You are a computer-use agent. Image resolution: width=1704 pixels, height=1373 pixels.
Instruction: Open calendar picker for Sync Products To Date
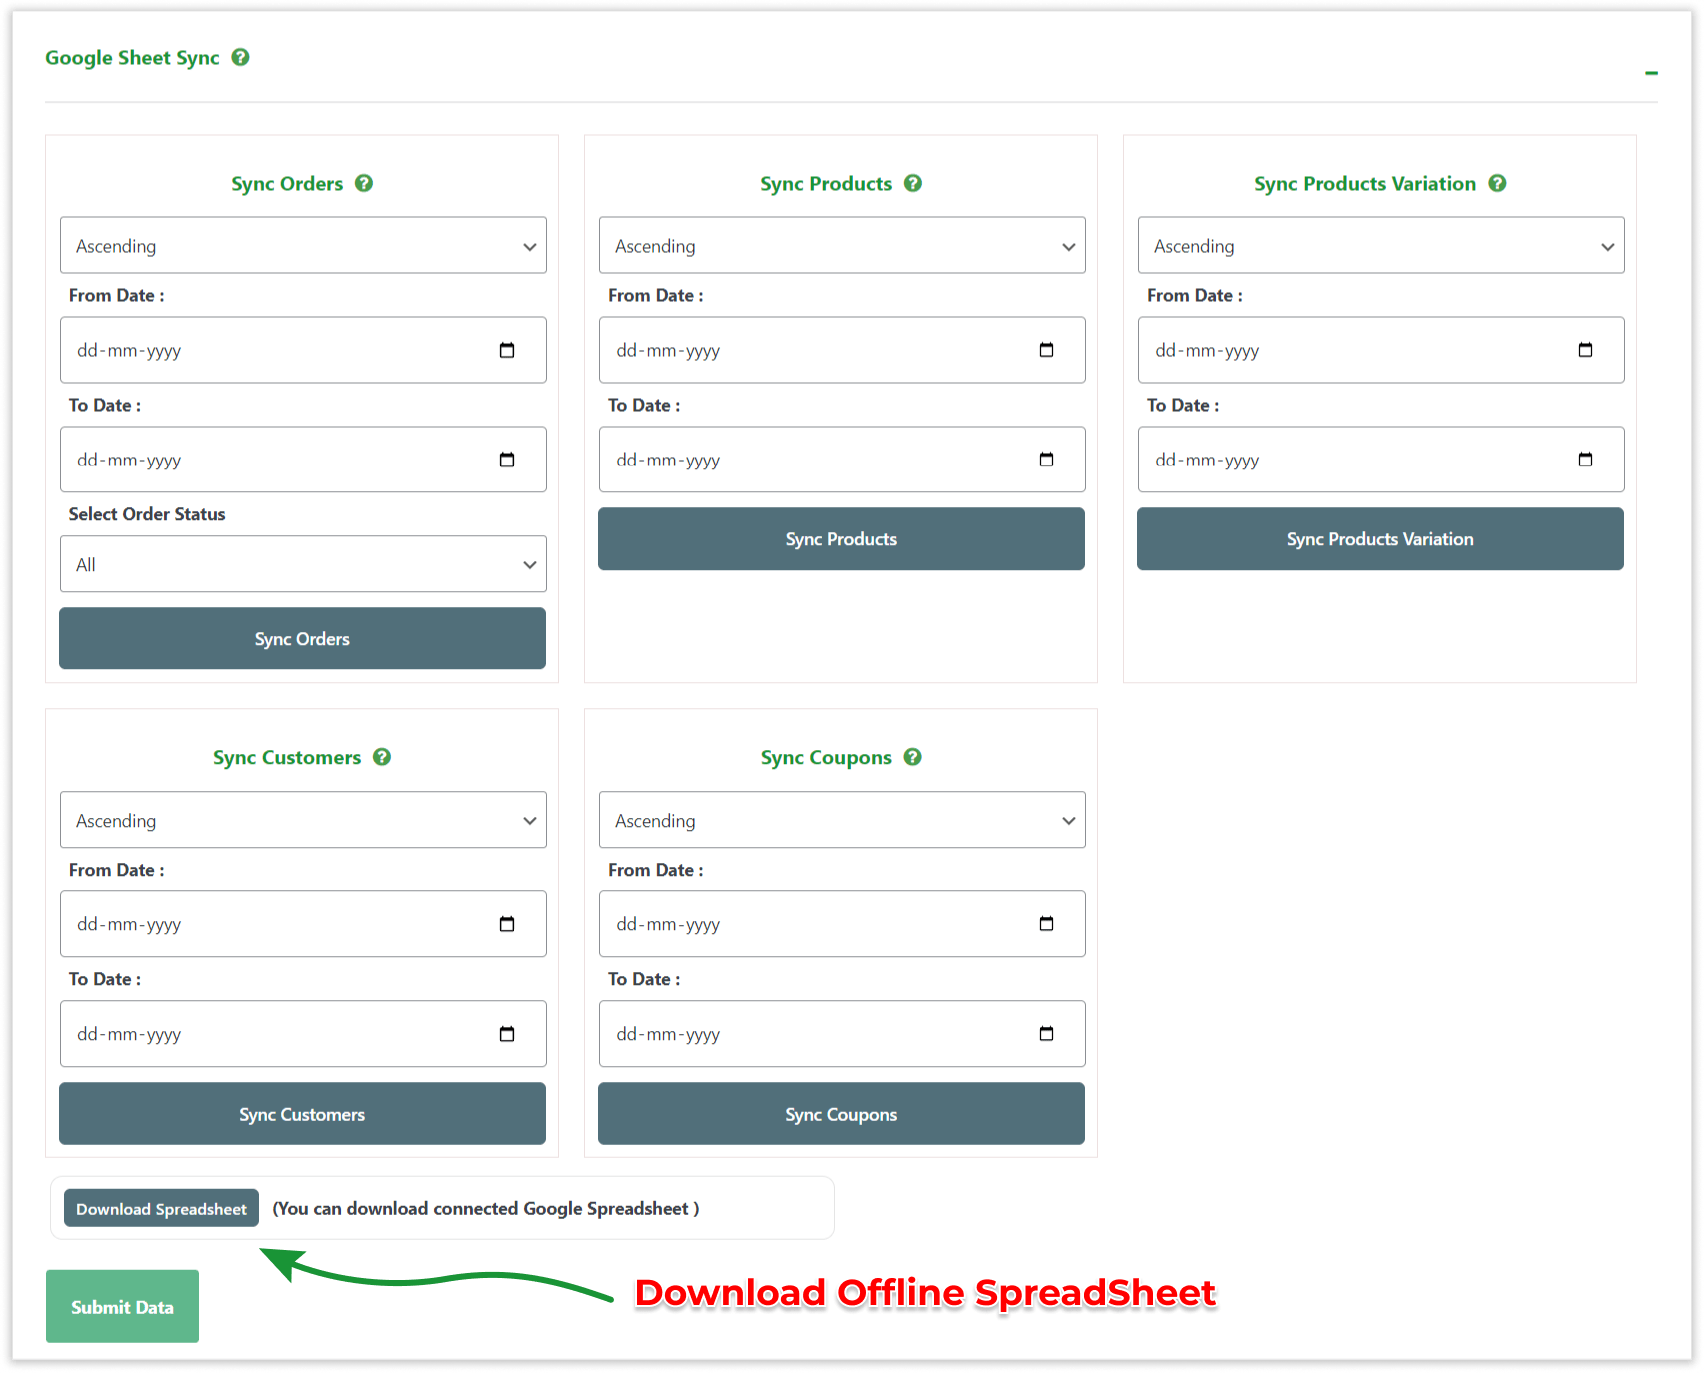point(1046,459)
